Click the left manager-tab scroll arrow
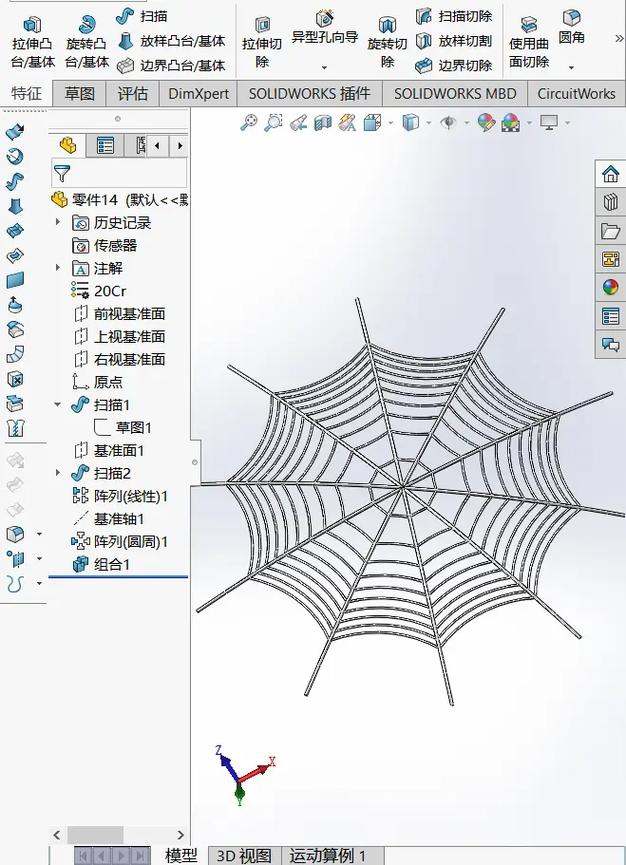Screen dimensions: 626x865 [x=157, y=146]
